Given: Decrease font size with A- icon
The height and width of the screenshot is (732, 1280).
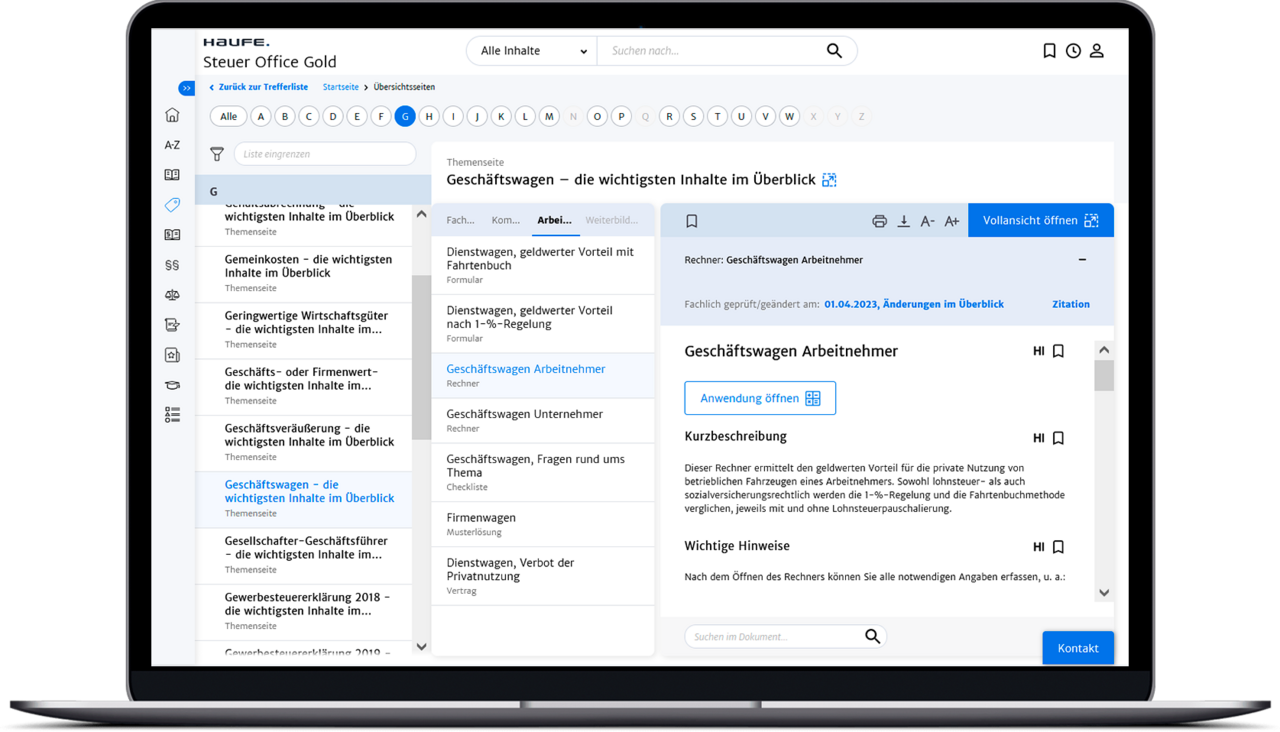Looking at the screenshot, I should (x=927, y=221).
